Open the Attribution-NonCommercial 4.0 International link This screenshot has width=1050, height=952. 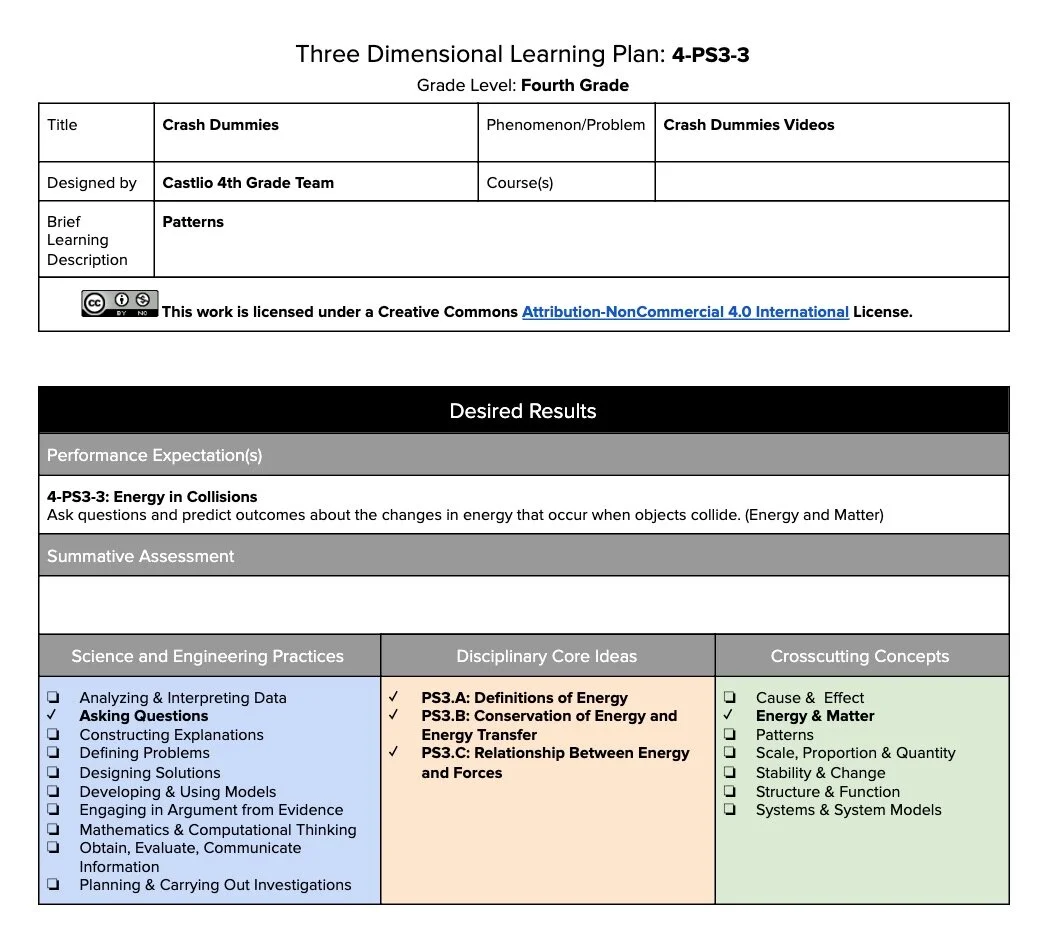tap(685, 311)
